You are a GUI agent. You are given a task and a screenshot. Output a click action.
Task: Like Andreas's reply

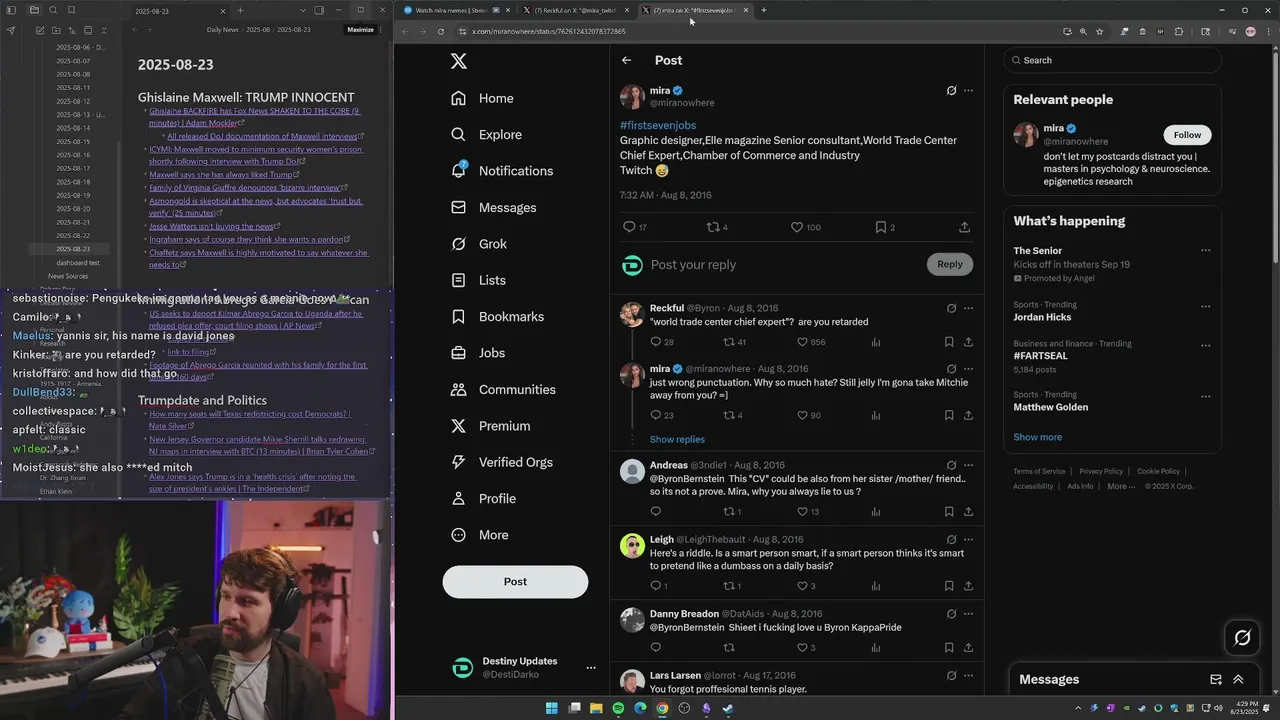(x=808, y=512)
